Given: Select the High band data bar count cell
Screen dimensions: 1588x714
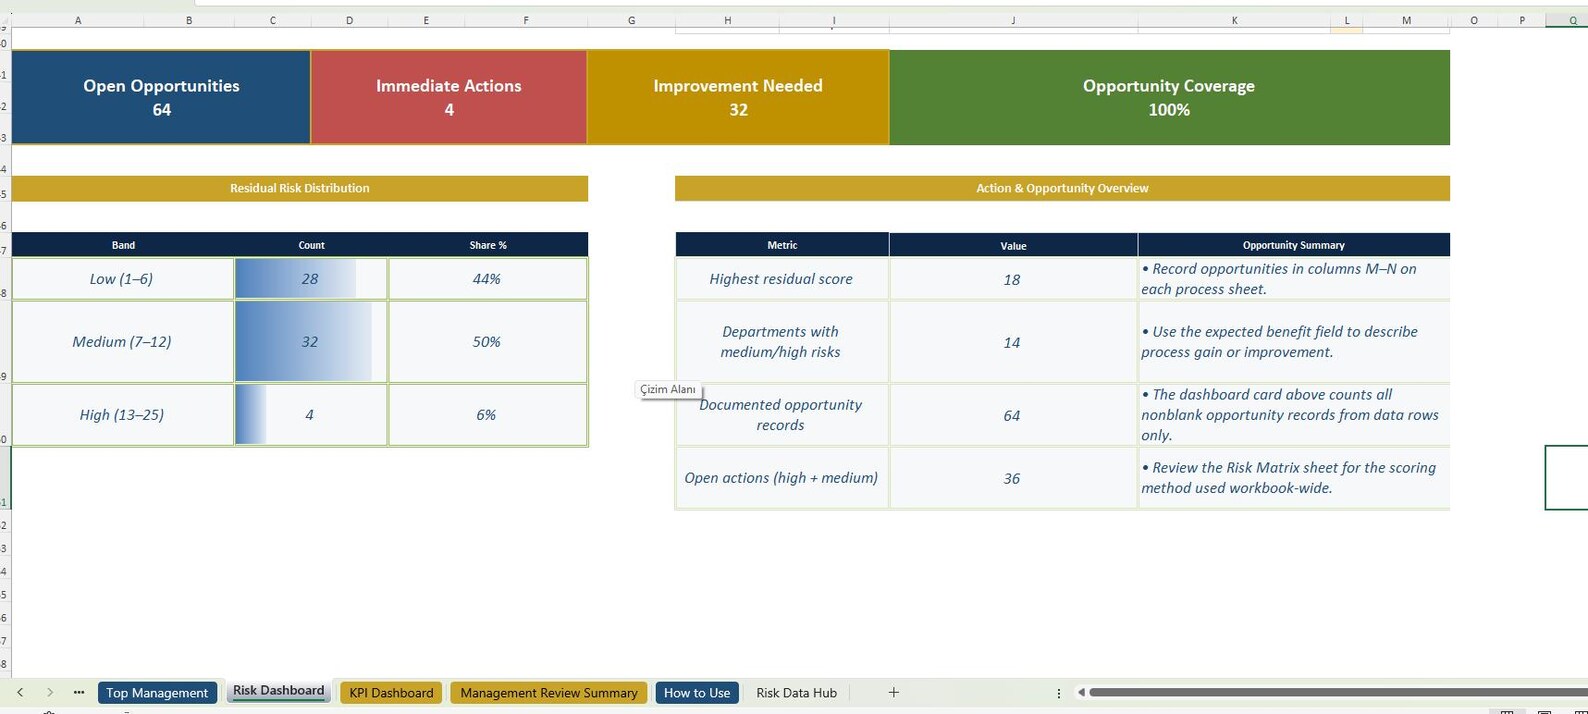Looking at the screenshot, I should [x=311, y=415].
